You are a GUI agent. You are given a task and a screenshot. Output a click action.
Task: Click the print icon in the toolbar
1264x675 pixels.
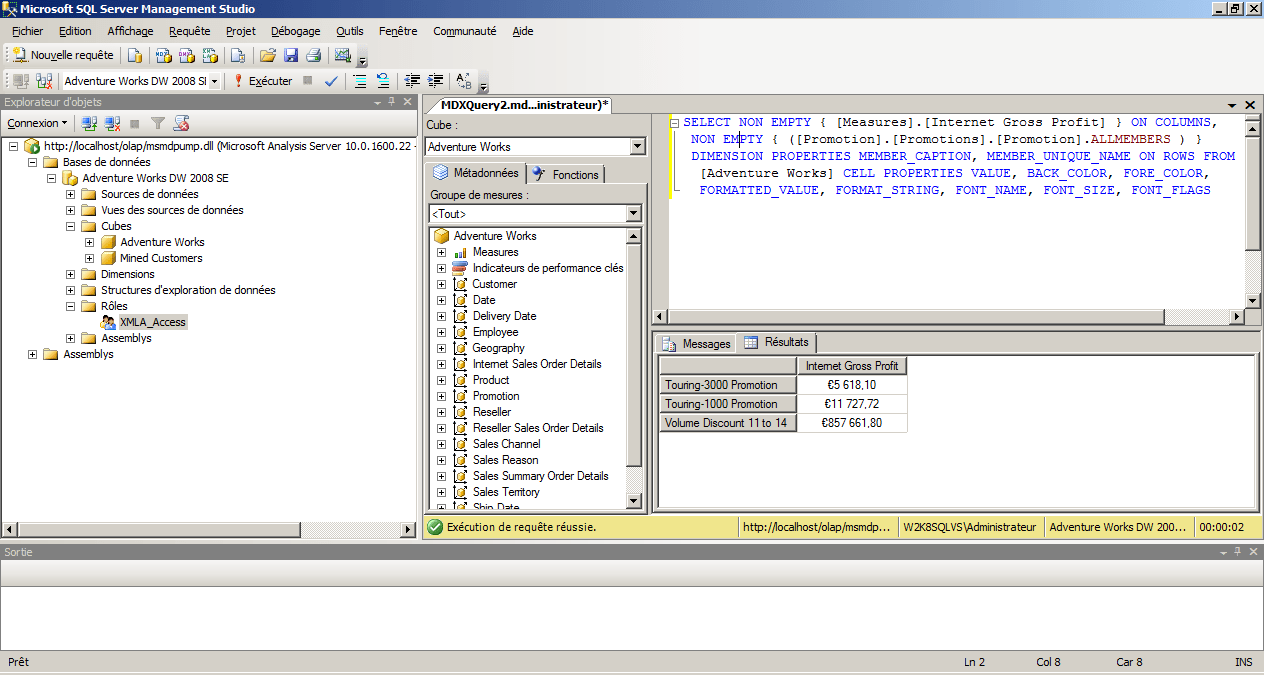[x=314, y=55]
